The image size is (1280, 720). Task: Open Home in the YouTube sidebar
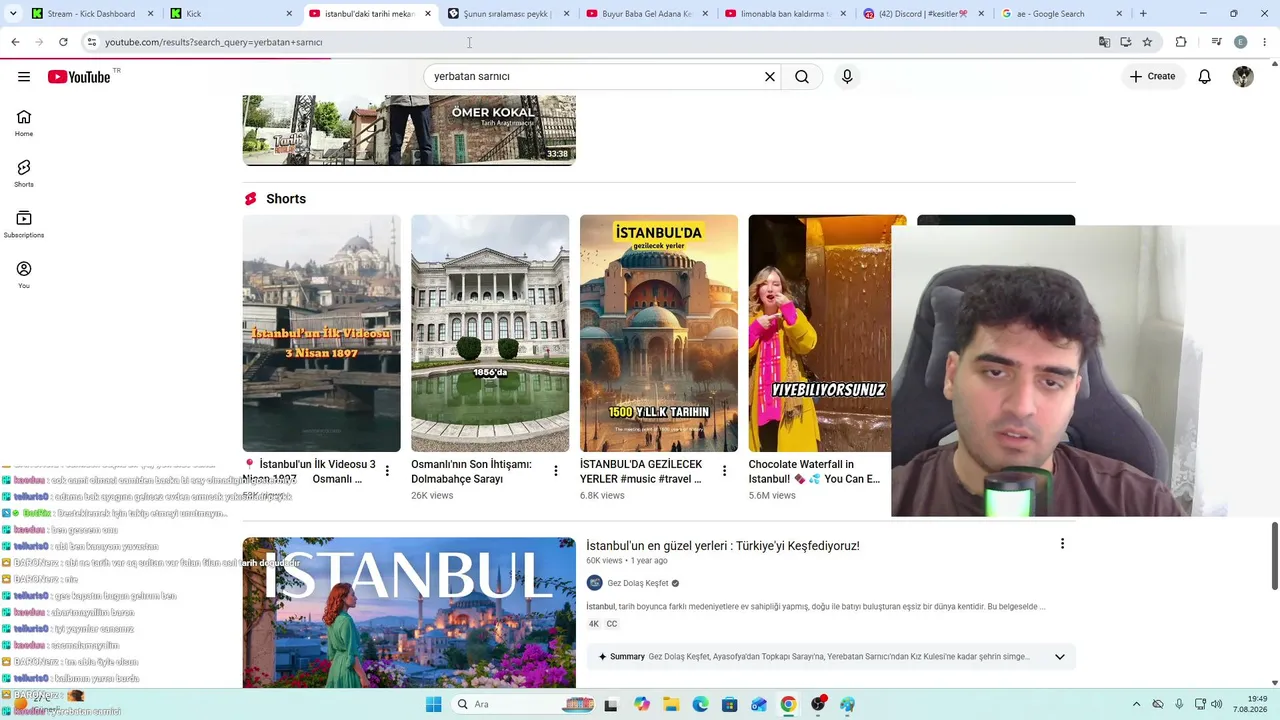(24, 123)
